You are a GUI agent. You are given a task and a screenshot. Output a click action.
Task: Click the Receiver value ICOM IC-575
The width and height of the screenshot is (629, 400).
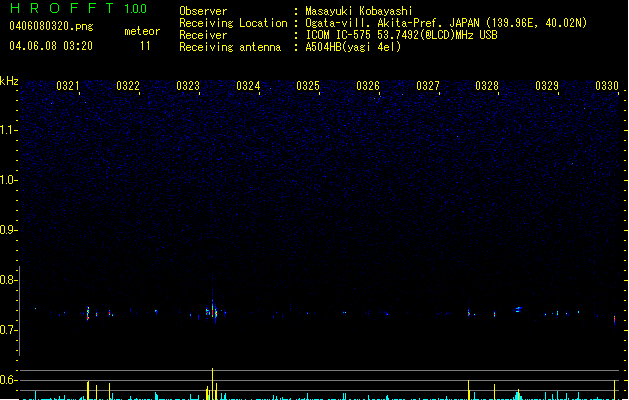tap(339, 35)
